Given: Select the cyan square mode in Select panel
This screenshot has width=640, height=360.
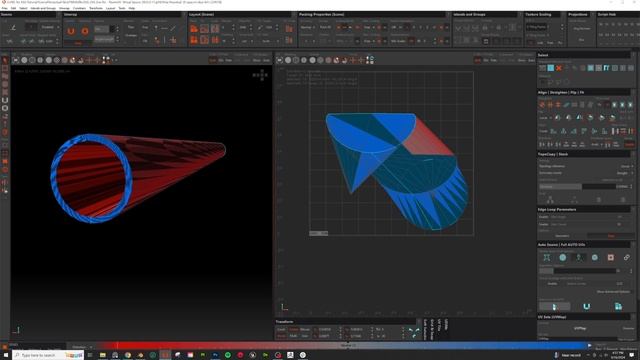Looking at the screenshot, I should click(x=551, y=68).
